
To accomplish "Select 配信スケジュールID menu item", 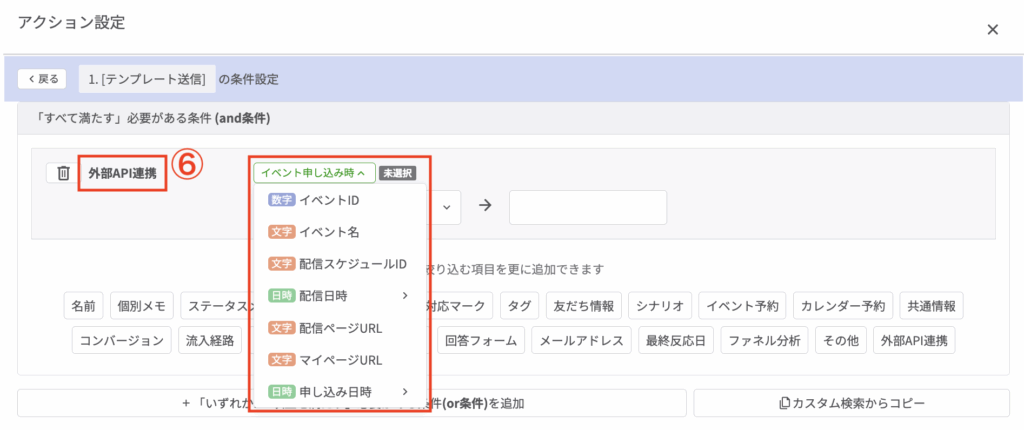I will pos(352,264).
